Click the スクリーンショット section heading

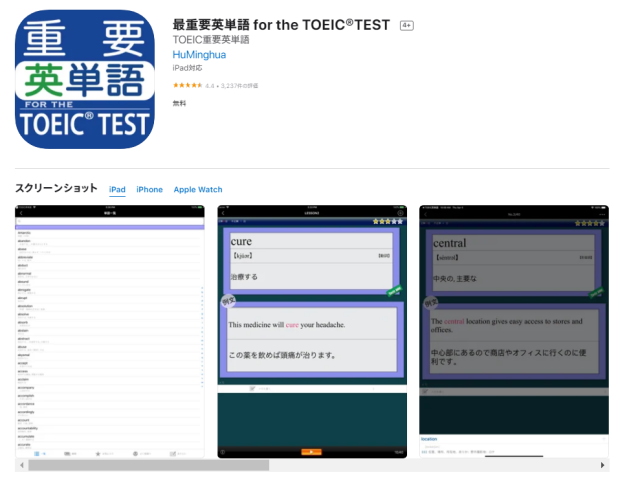tap(56, 188)
